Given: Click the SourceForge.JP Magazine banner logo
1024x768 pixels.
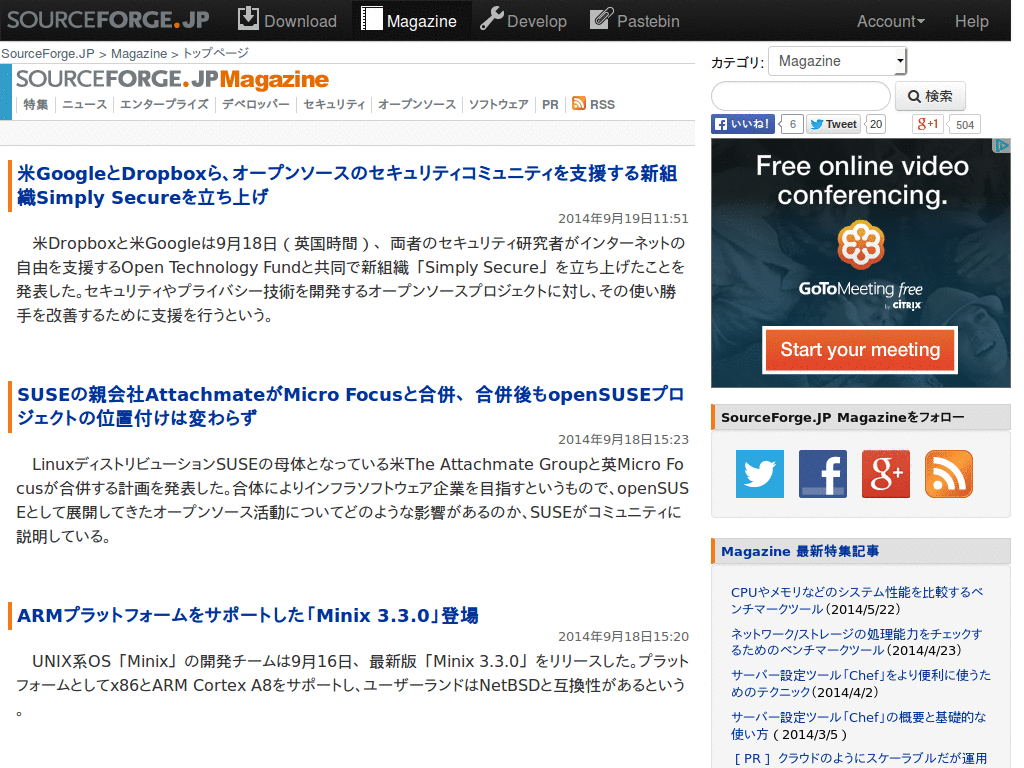Looking at the screenshot, I should (x=172, y=79).
